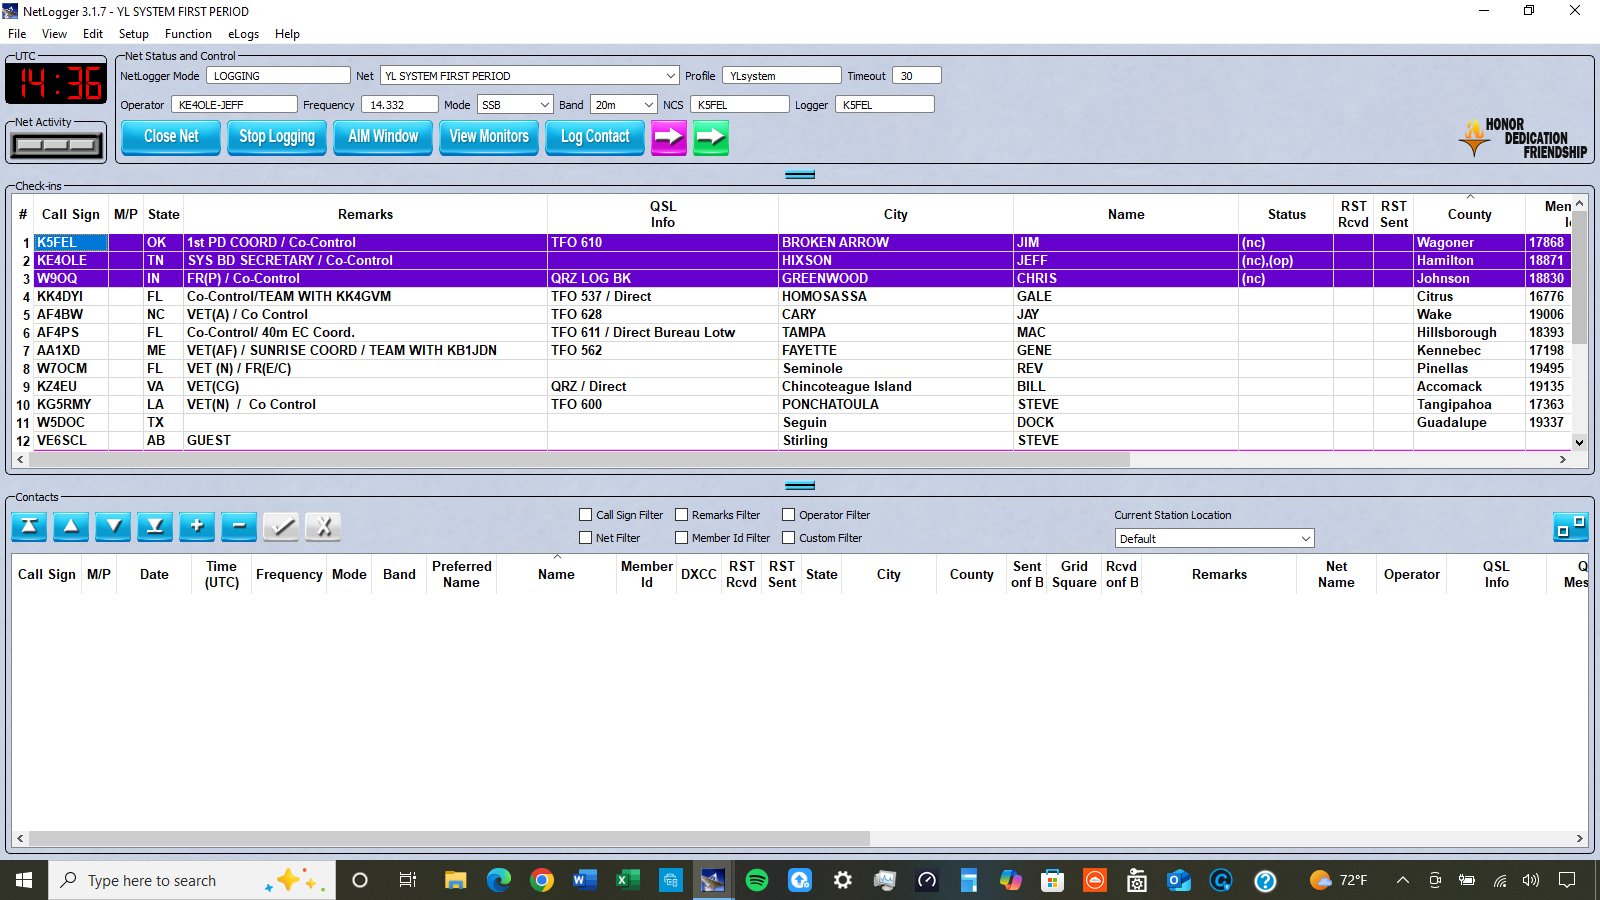This screenshot has height=900, width=1600.
Task: Click the Stop Logging button
Action: click(277, 137)
